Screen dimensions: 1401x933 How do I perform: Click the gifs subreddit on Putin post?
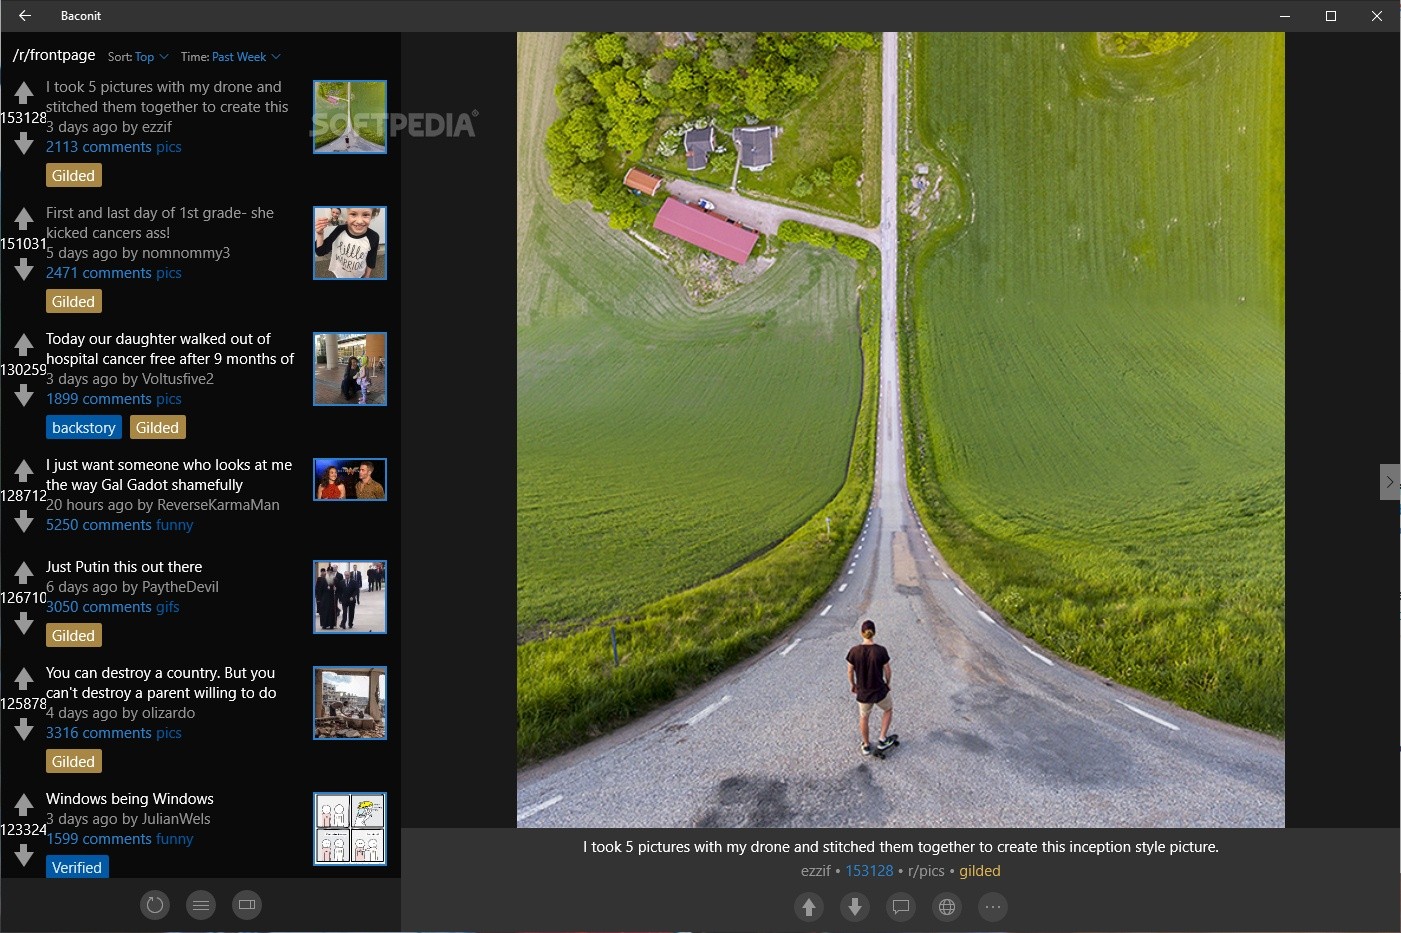(x=168, y=607)
